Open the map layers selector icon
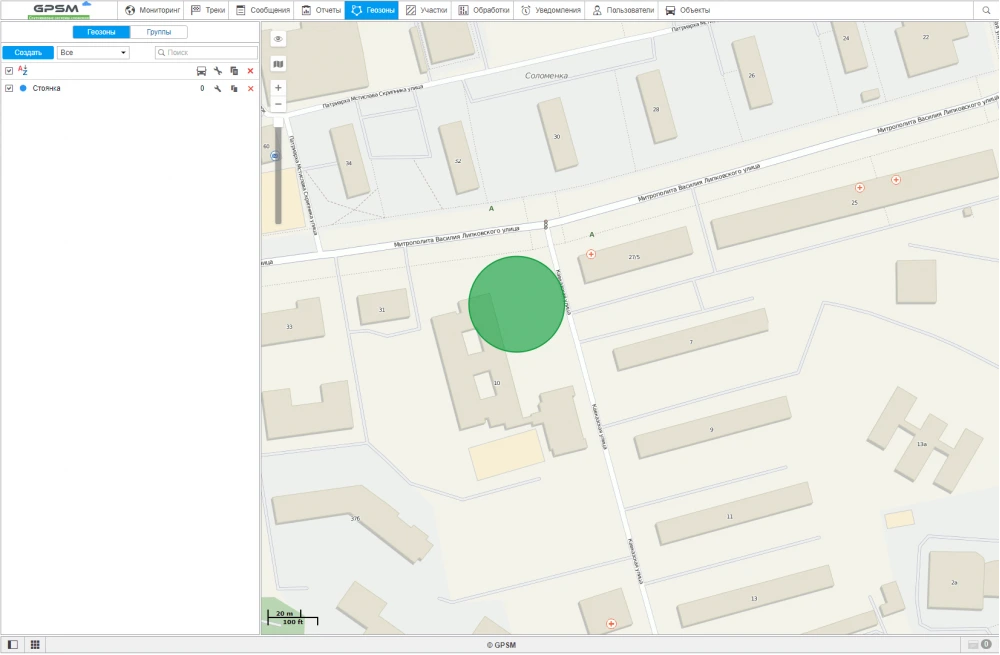 click(278, 64)
